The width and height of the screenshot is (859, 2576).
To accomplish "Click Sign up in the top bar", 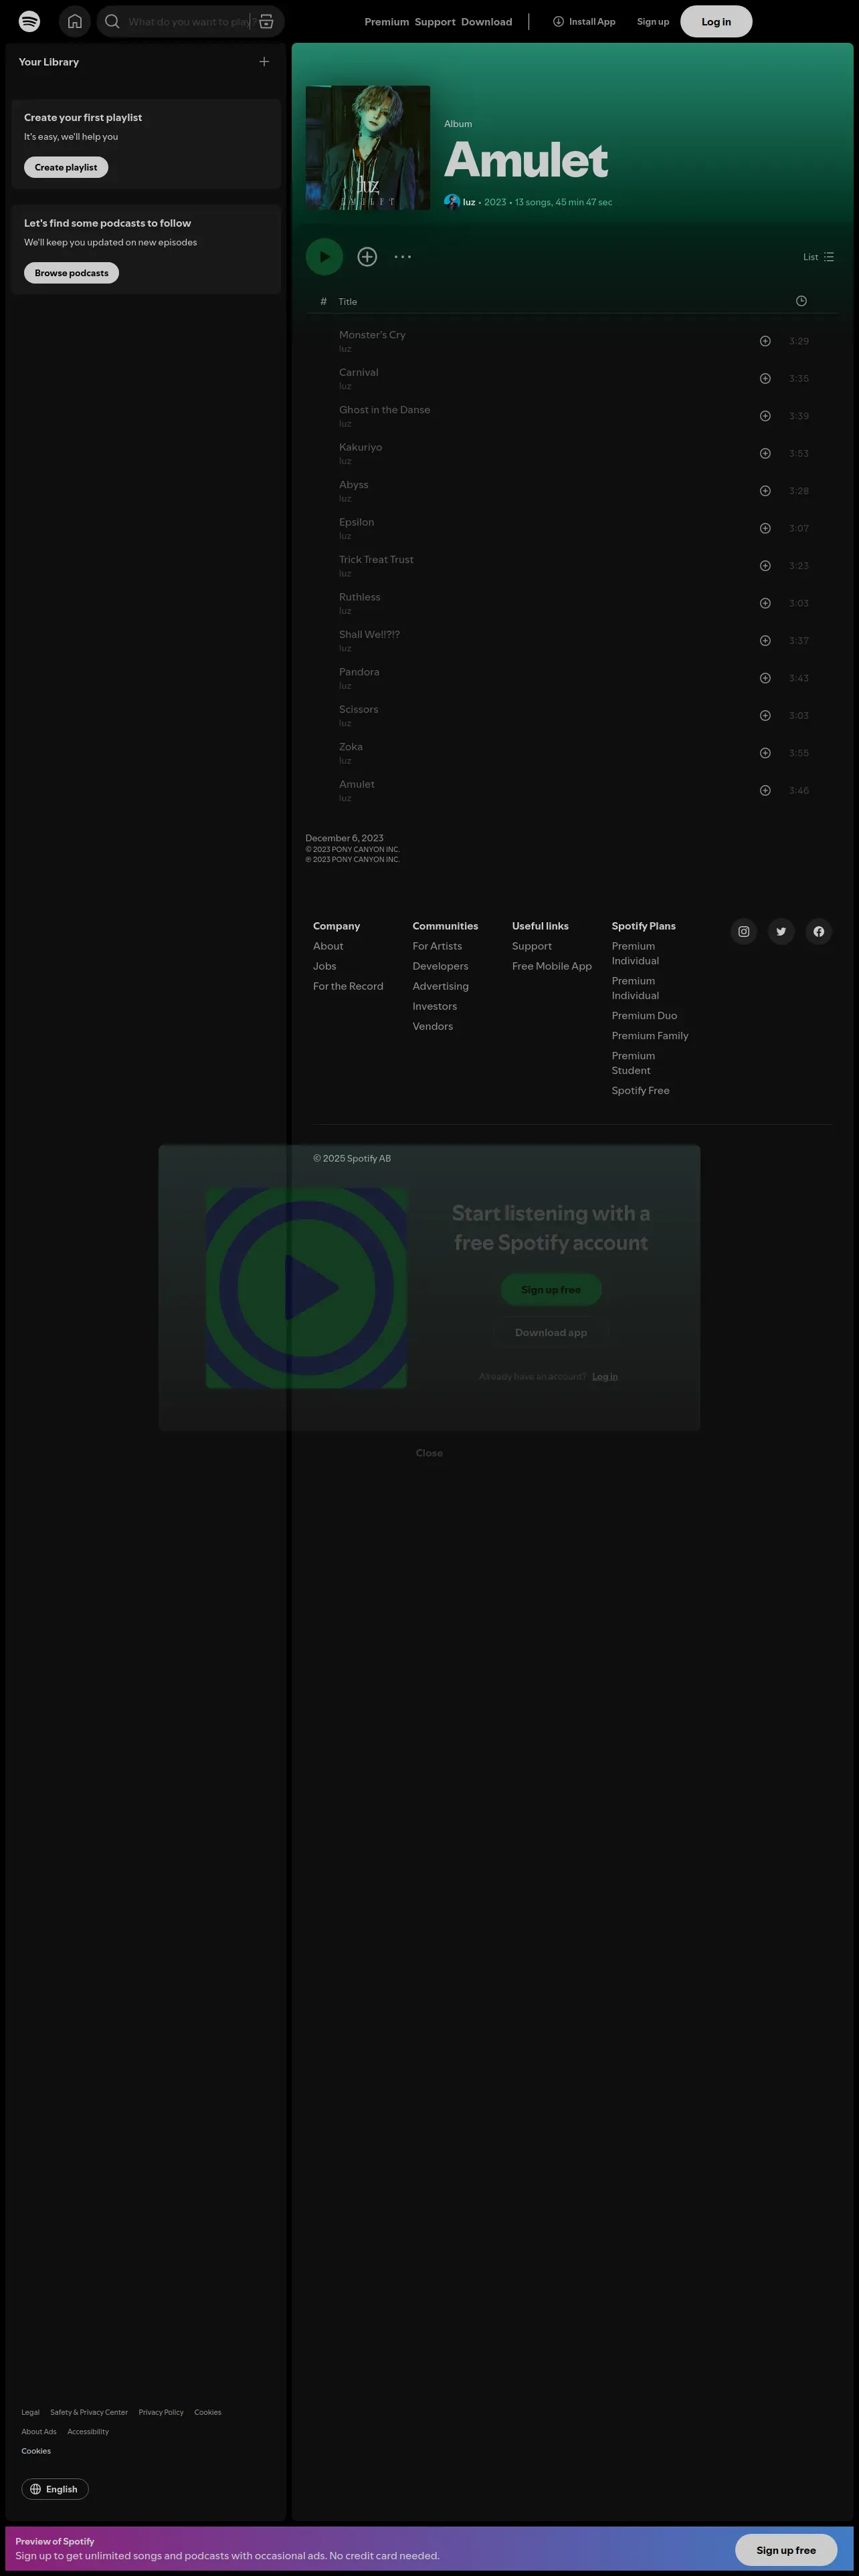I will 653,22.
